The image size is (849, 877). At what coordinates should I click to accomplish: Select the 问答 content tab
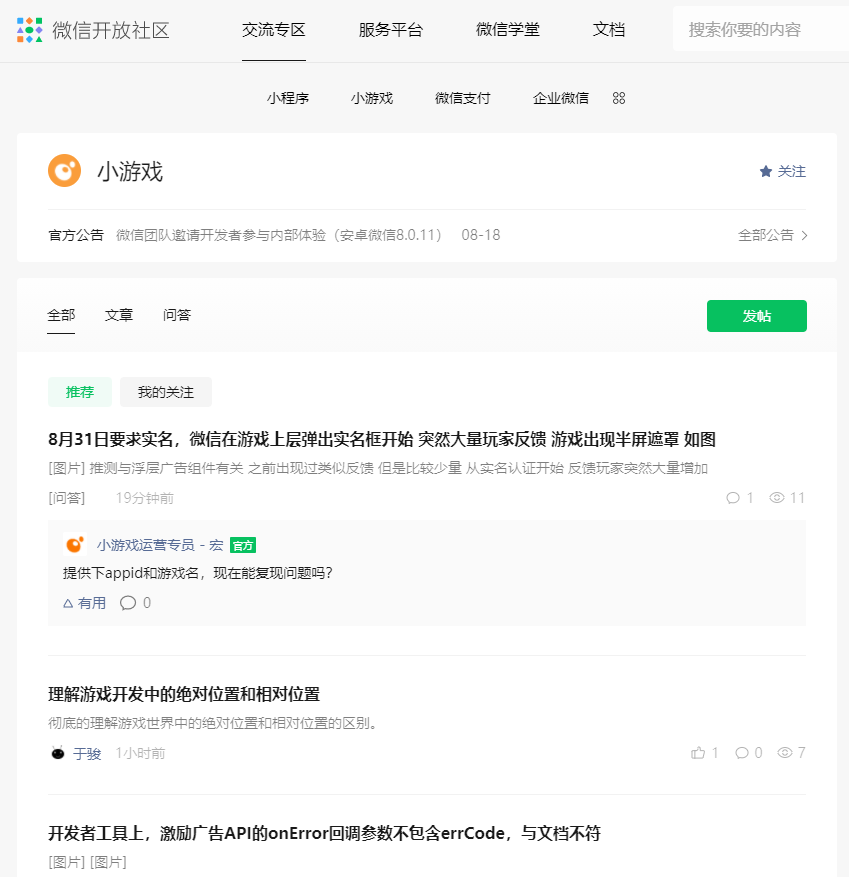tap(177, 315)
